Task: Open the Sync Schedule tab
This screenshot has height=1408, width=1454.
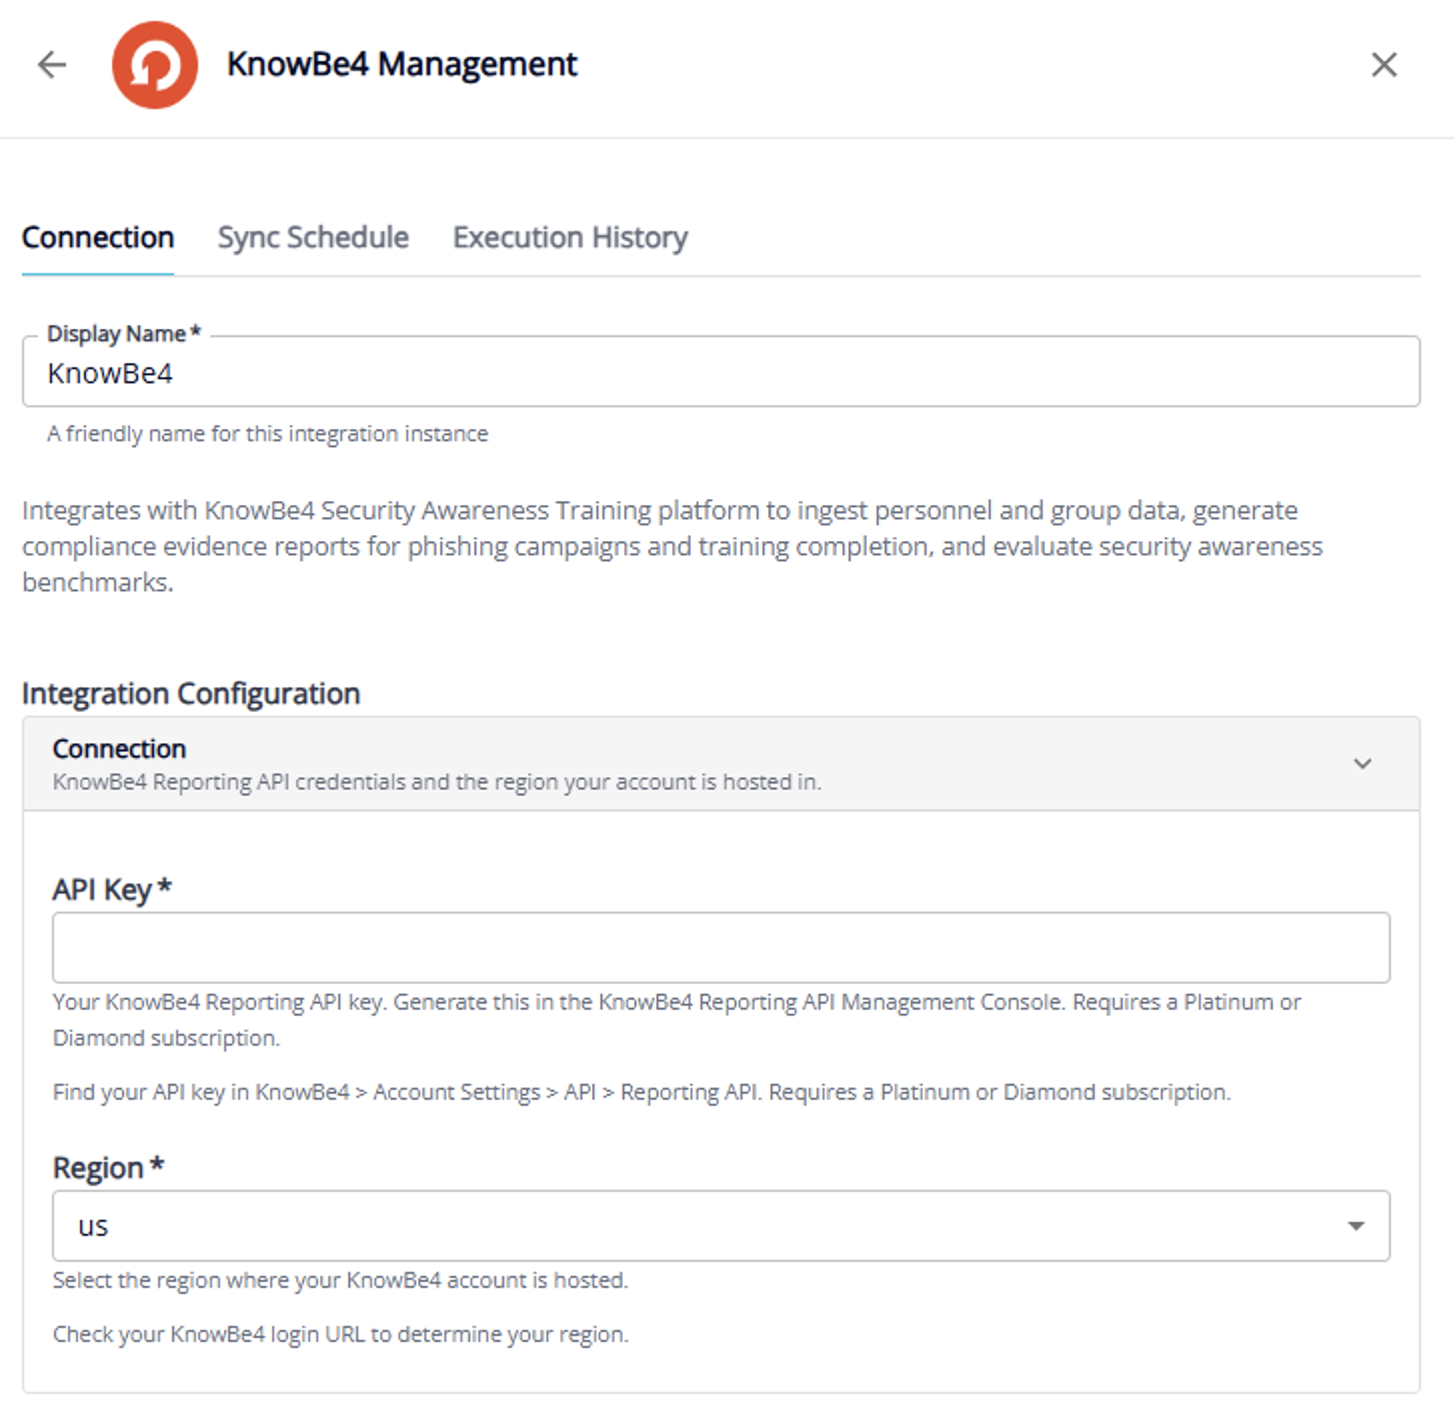Action: (313, 238)
